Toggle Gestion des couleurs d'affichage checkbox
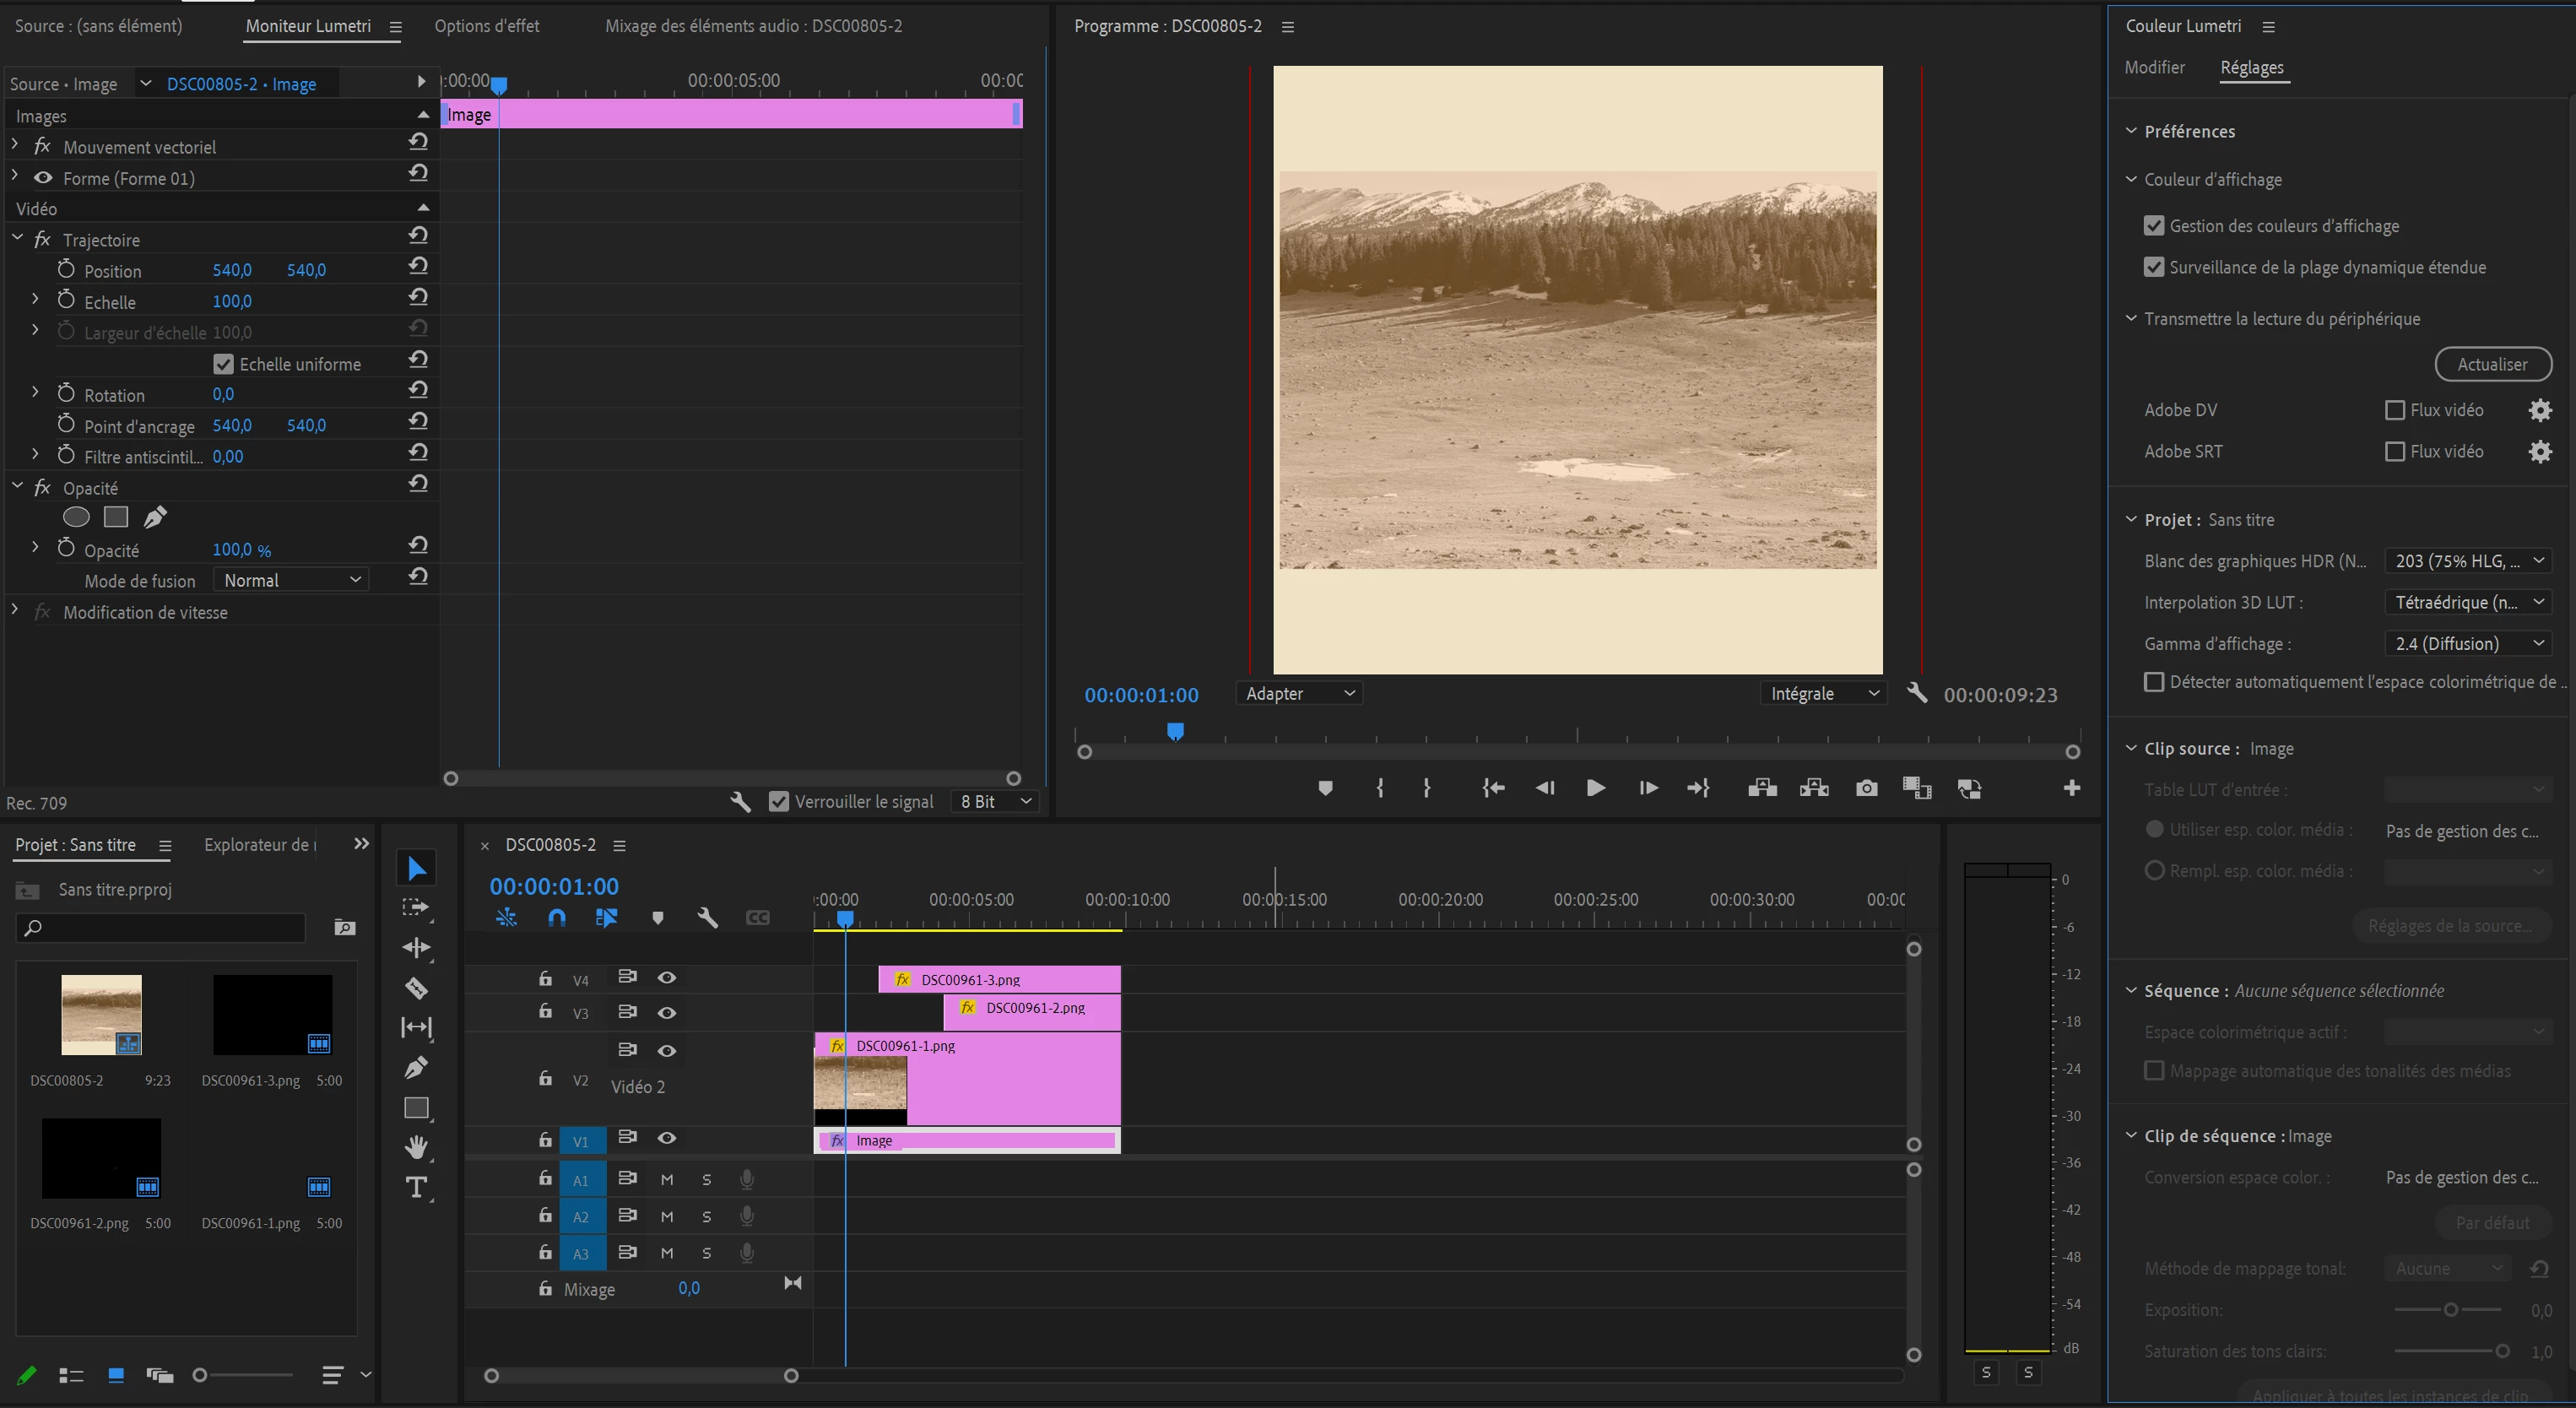2576x1408 pixels. 2154,226
